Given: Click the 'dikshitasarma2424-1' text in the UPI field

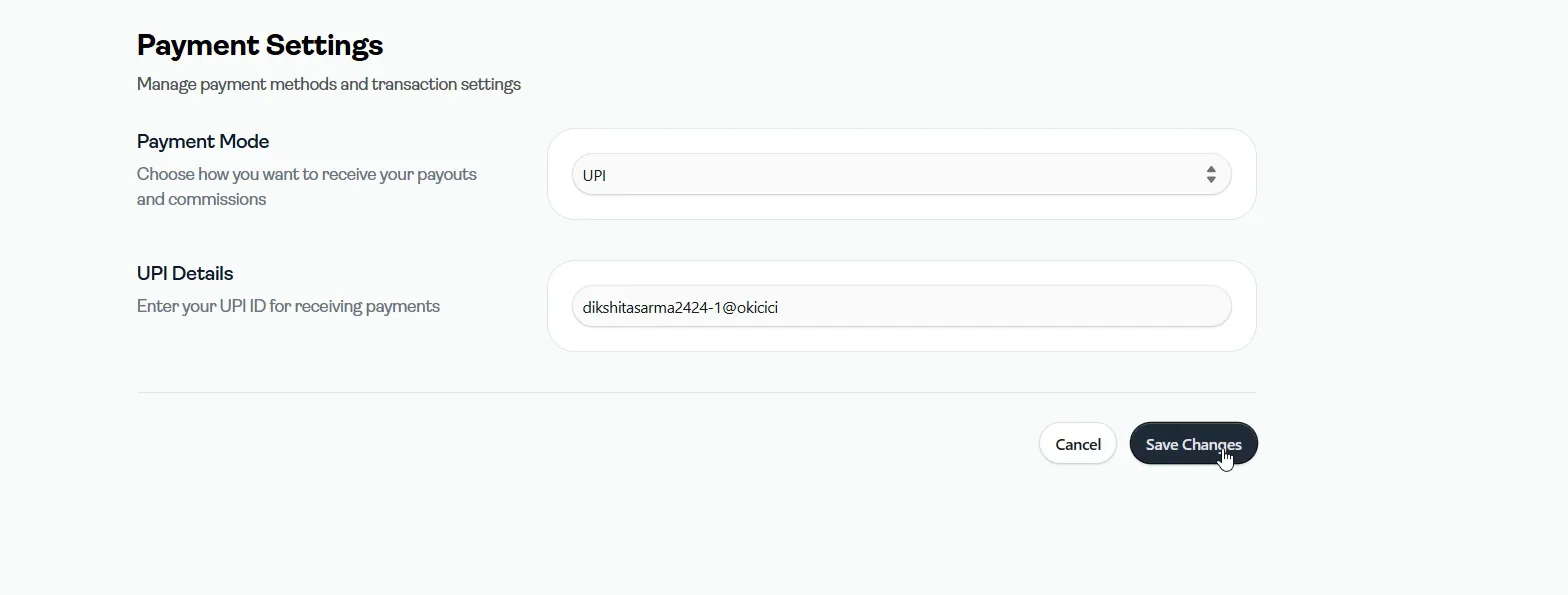Looking at the screenshot, I should (651, 308).
